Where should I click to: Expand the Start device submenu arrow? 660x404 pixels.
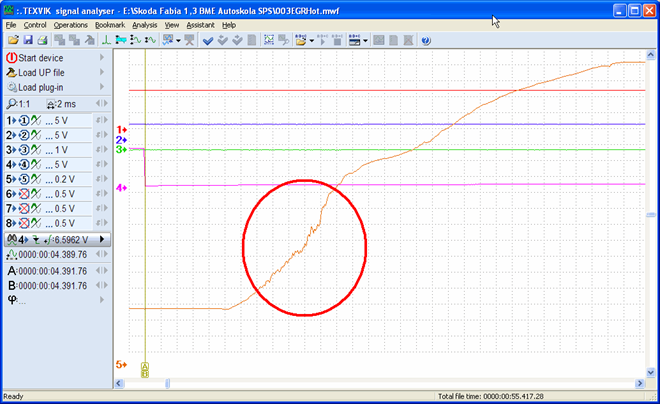click(102, 57)
